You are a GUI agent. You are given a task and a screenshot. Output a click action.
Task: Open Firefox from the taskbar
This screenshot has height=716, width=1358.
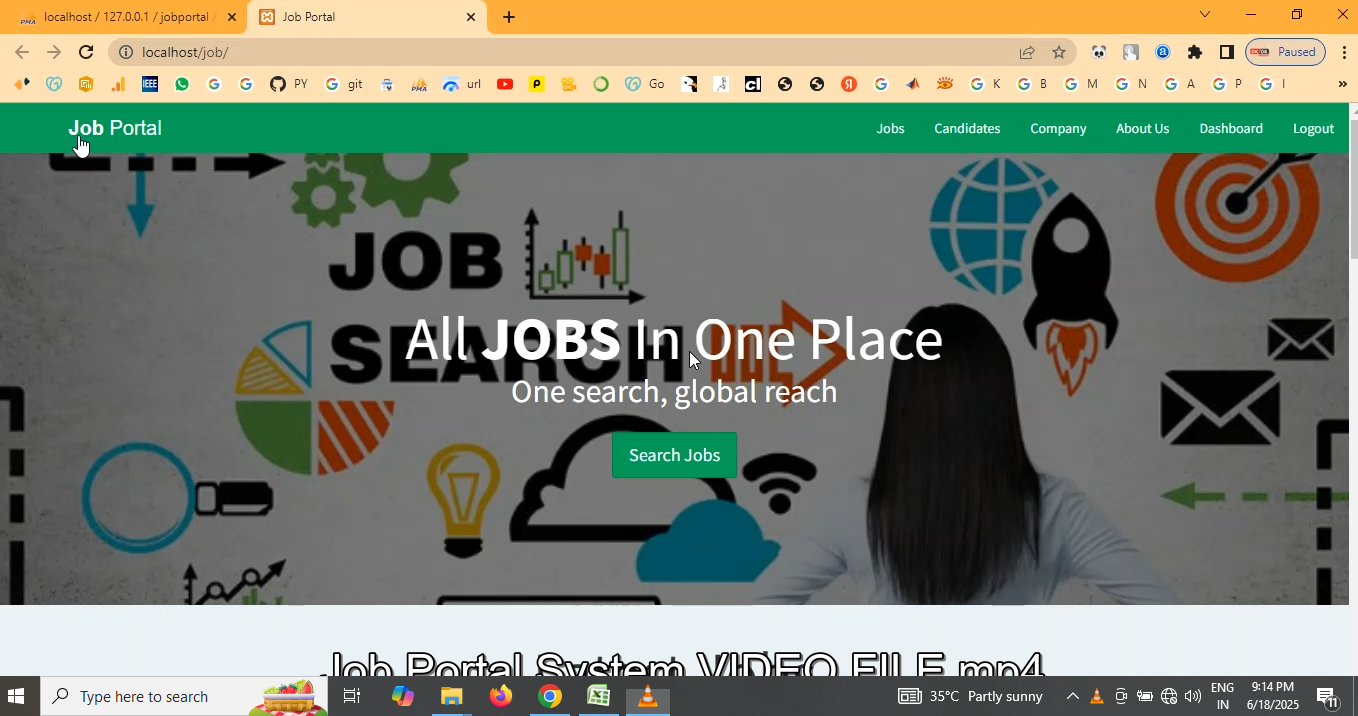501,696
